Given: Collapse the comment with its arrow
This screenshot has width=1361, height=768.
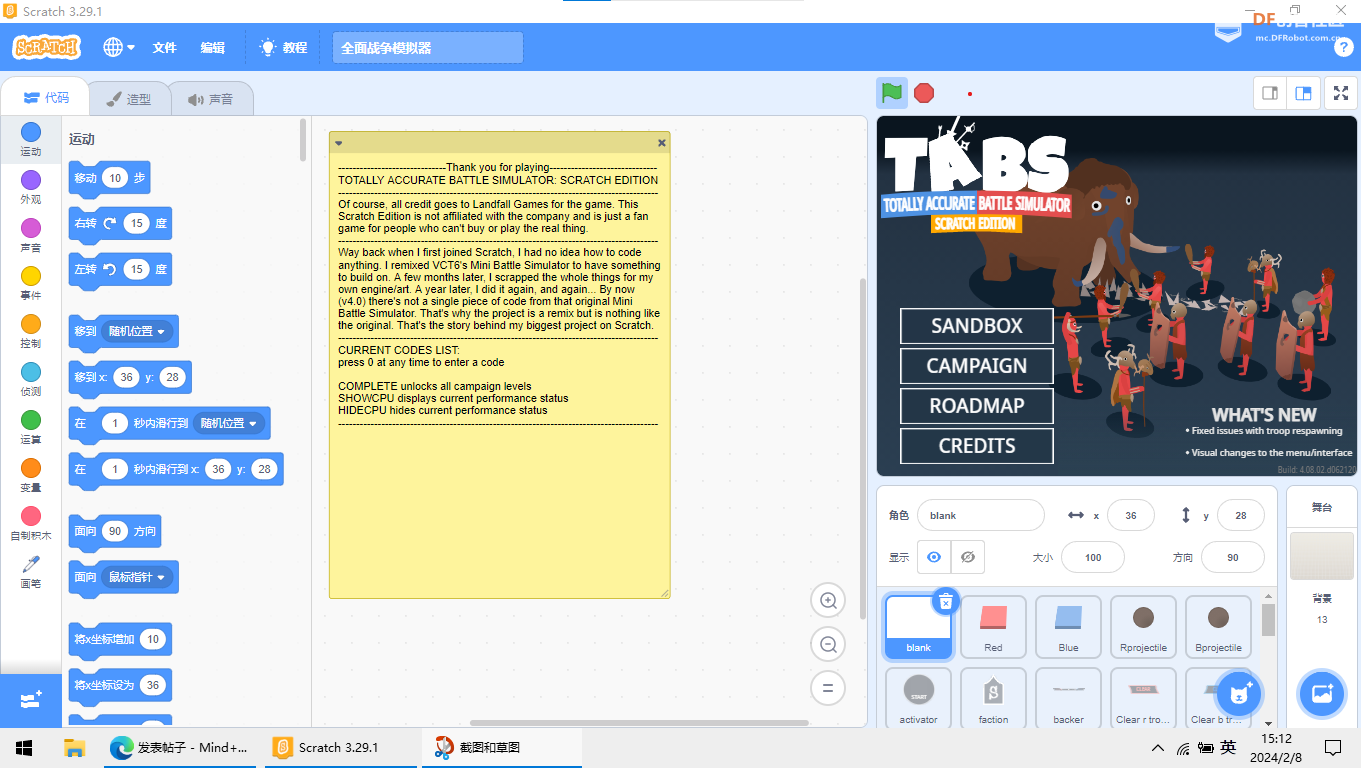Looking at the screenshot, I should [x=338, y=143].
